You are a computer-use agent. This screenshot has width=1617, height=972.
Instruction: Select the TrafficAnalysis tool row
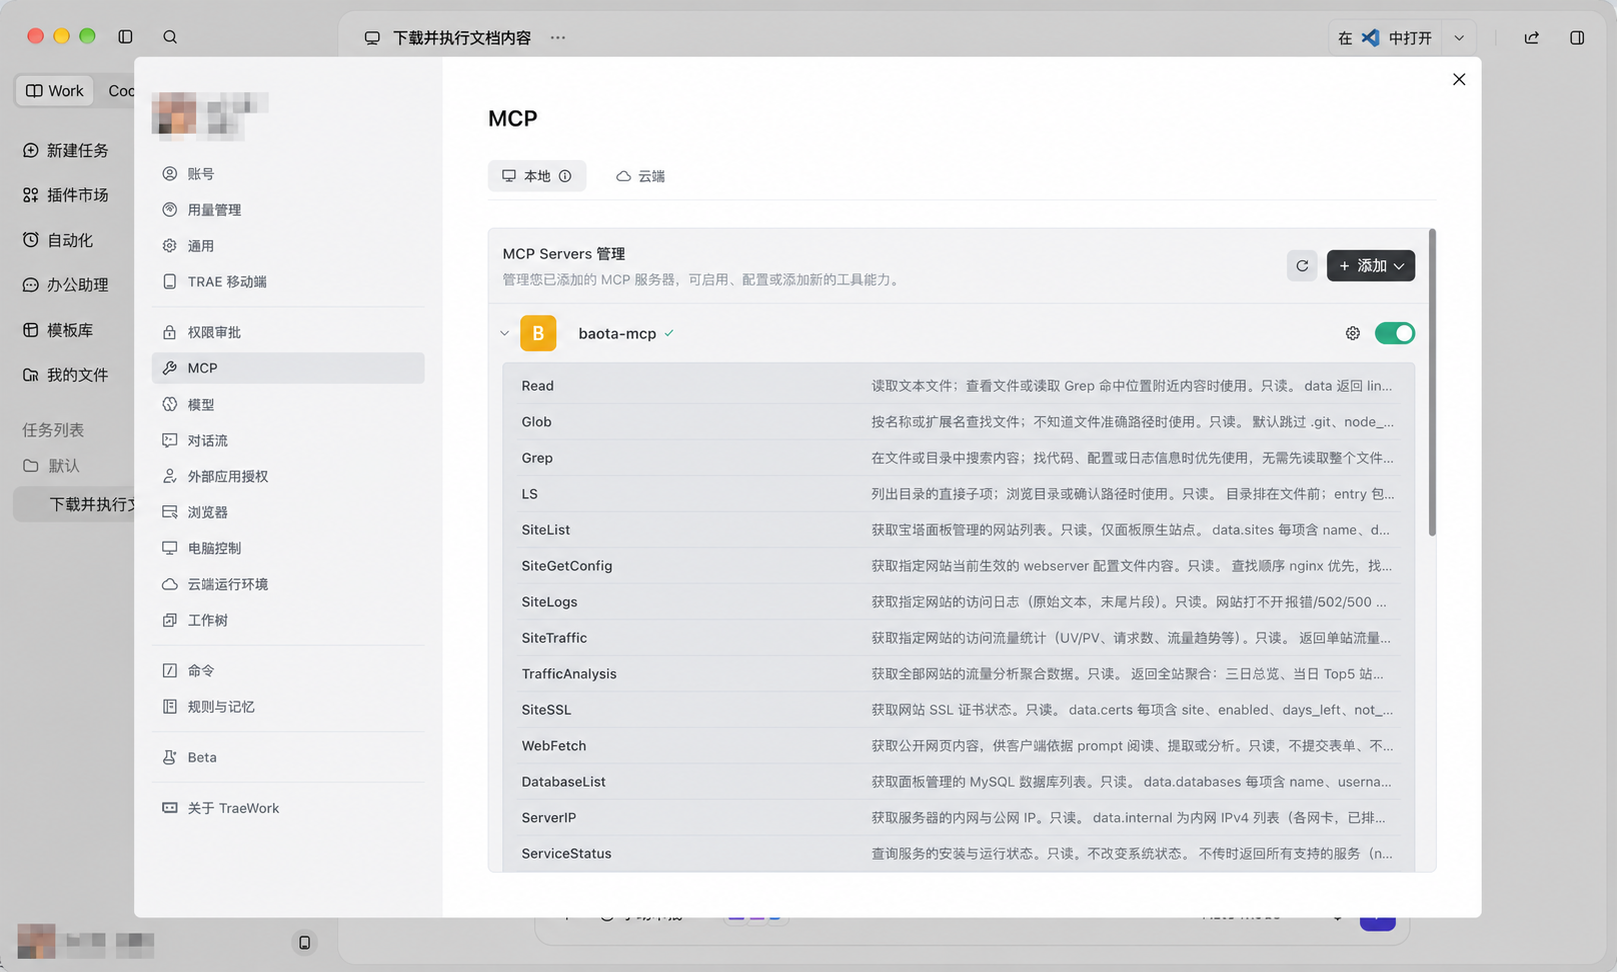pos(958,674)
